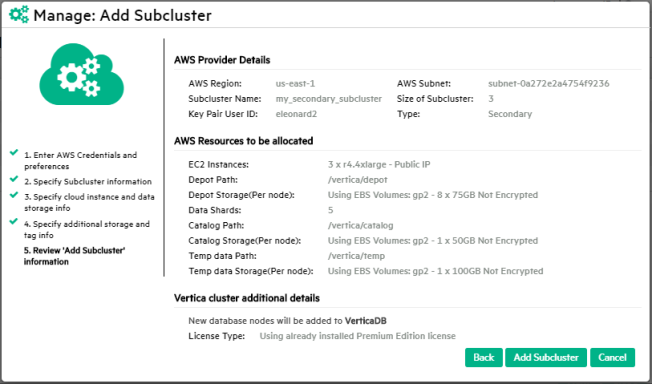The width and height of the screenshot is (652, 384).
Task: Click the Depot Storage(Per node) label
Action: pos(241,195)
